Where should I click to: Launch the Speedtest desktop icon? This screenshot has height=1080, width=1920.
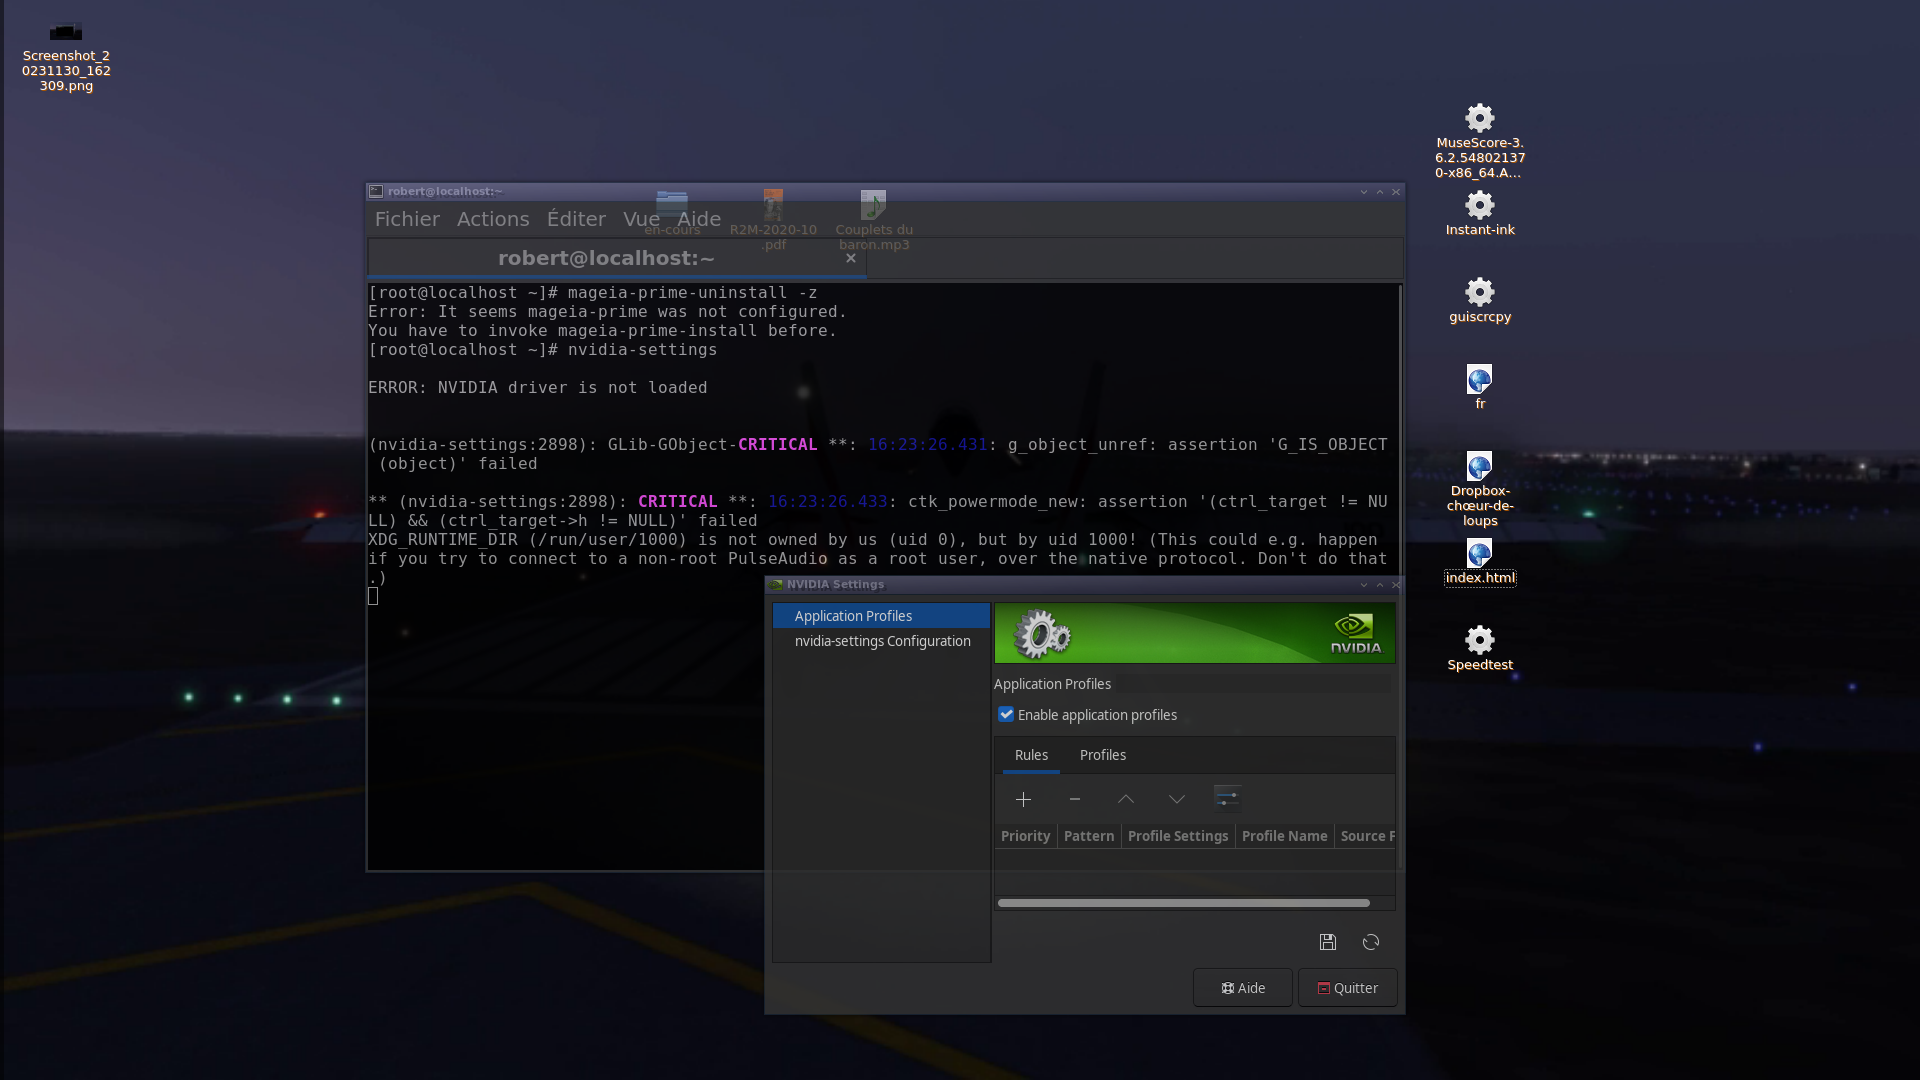pyautogui.click(x=1480, y=648)
